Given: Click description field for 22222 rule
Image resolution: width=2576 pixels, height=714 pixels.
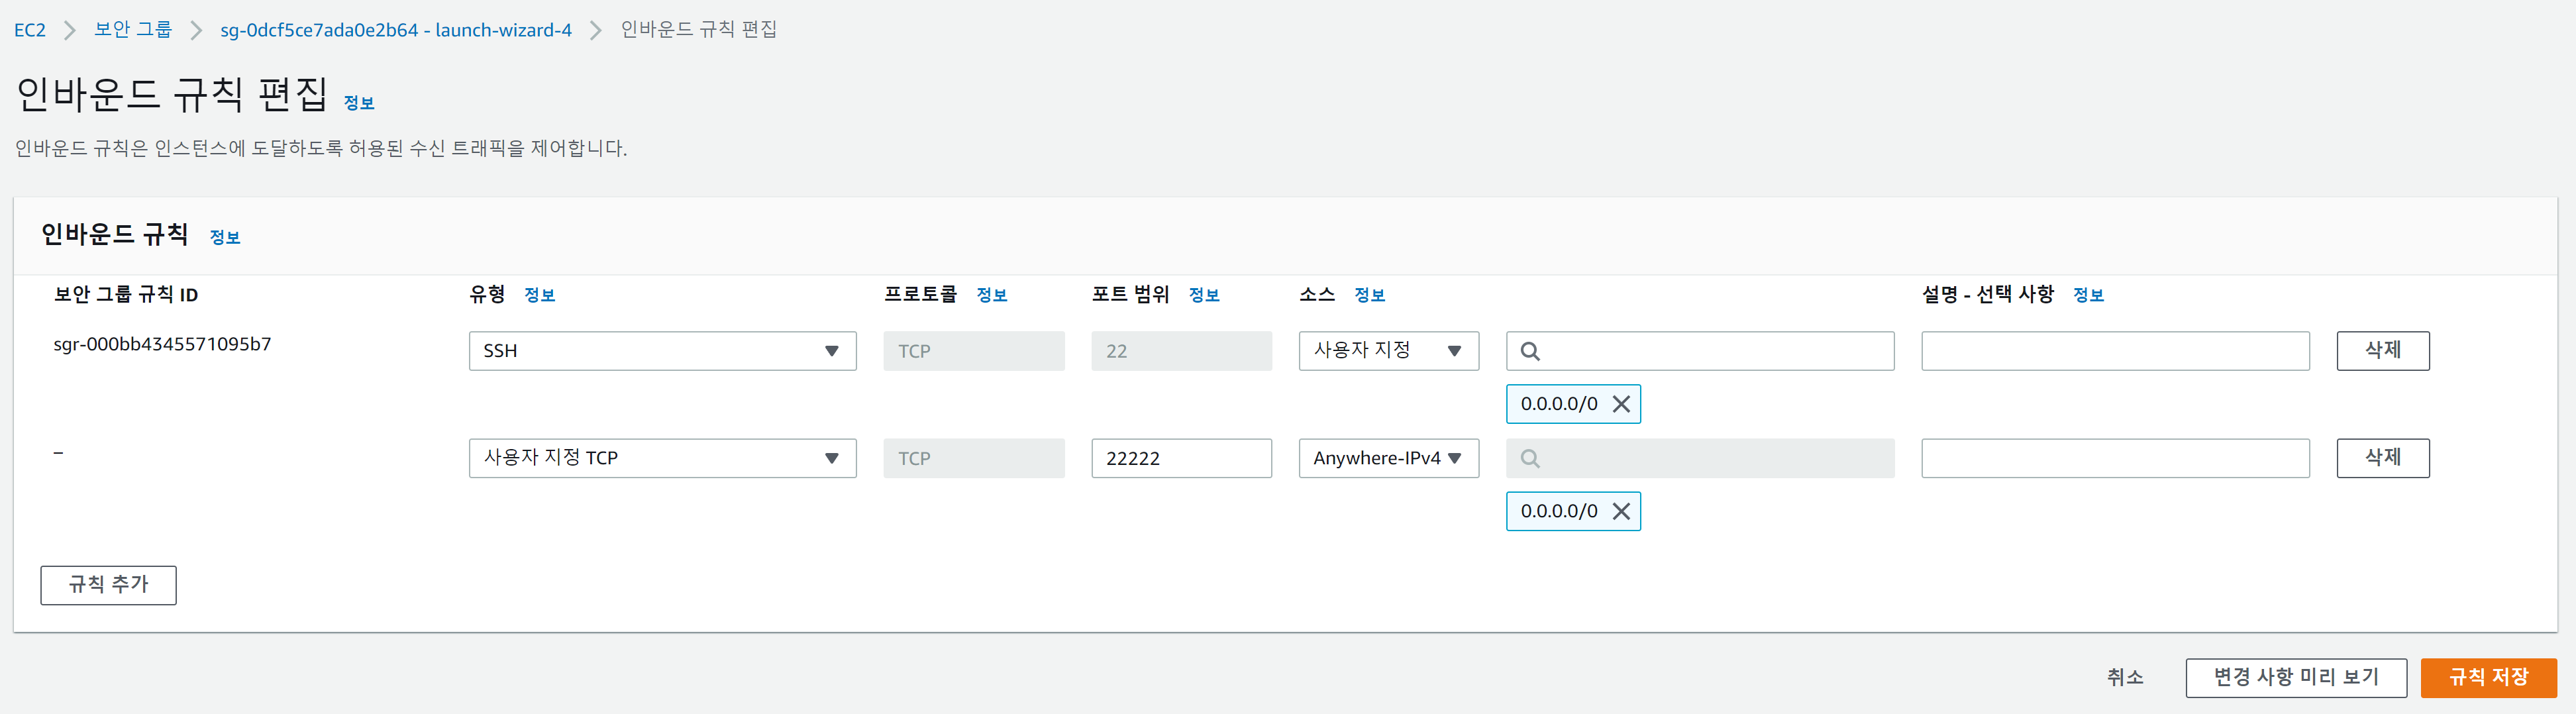Looking at the screenshot, I should (x=2116, y=458).
